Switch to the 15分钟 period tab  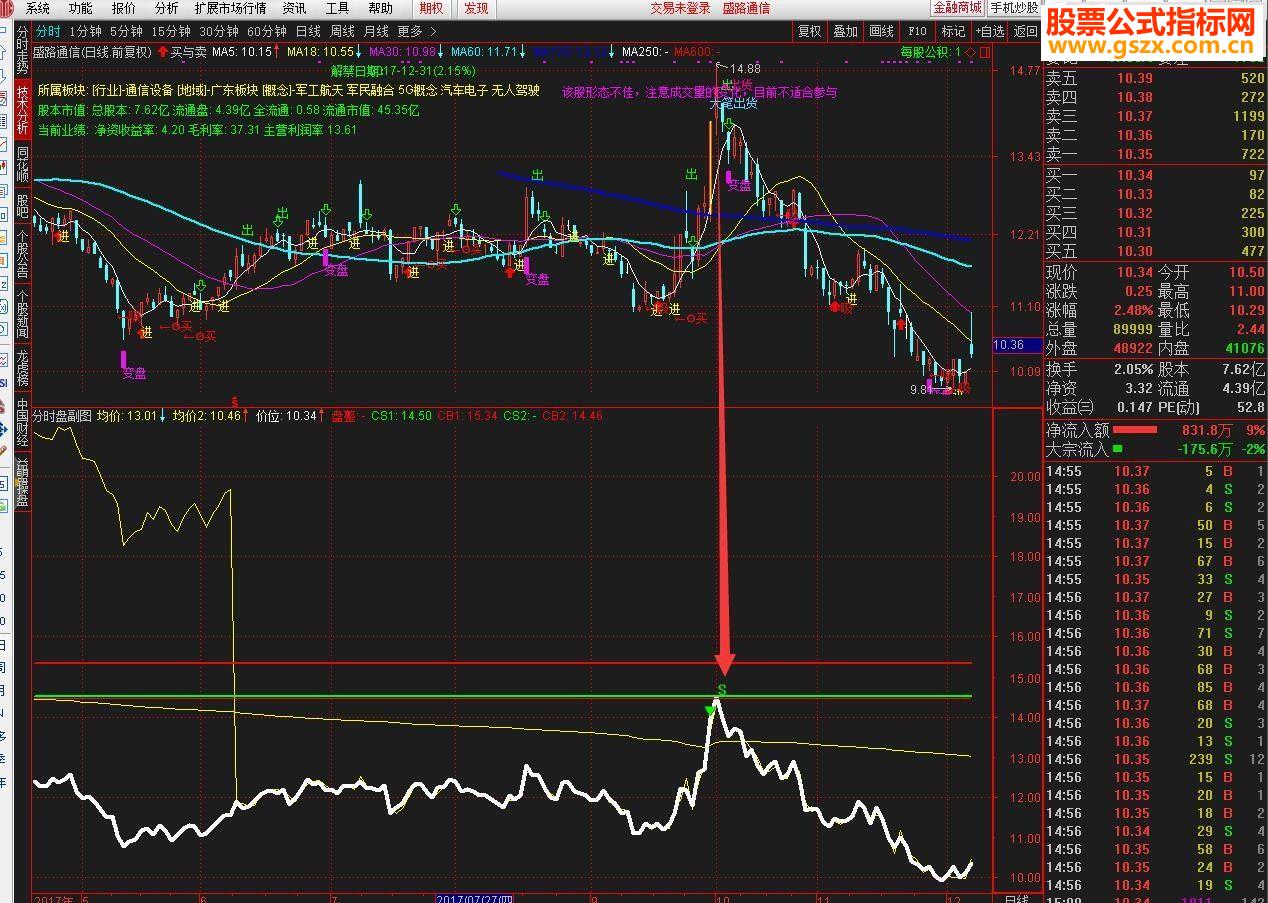(x=171, y=32)
